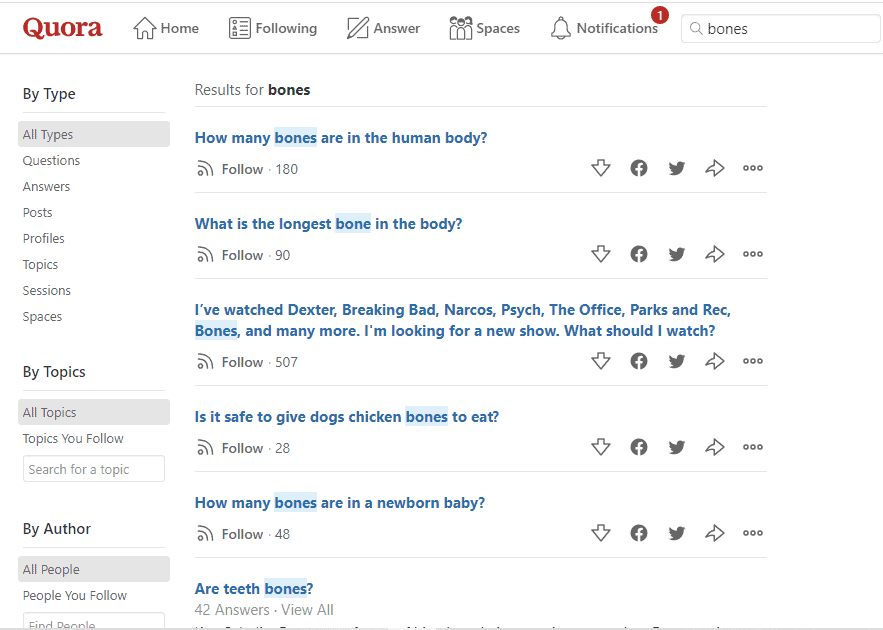
Task: Tweet the longest bone question
Action: point(677,254)
